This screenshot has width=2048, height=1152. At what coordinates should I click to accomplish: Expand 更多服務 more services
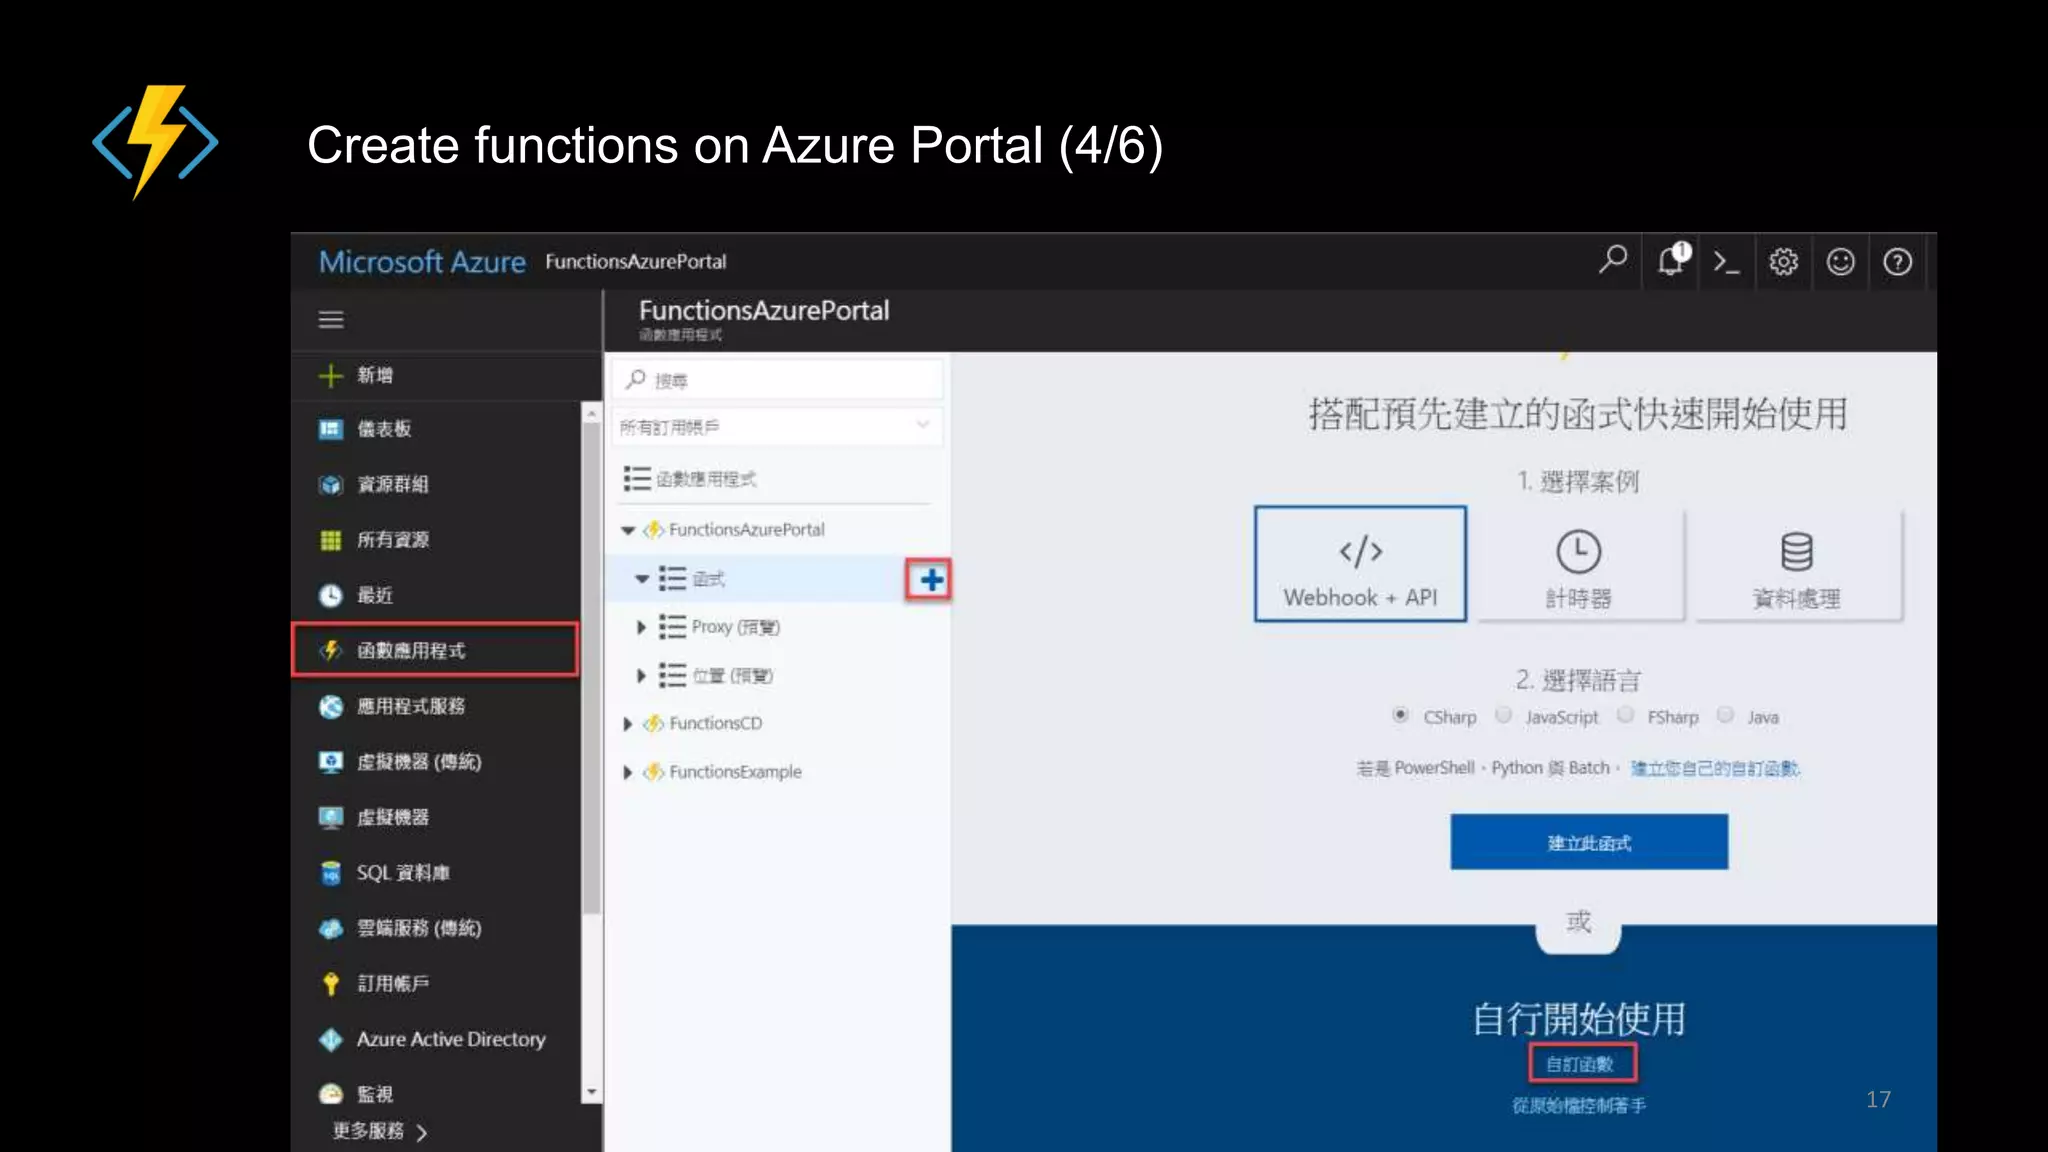pyautogui.click(x=380, y=1131)
